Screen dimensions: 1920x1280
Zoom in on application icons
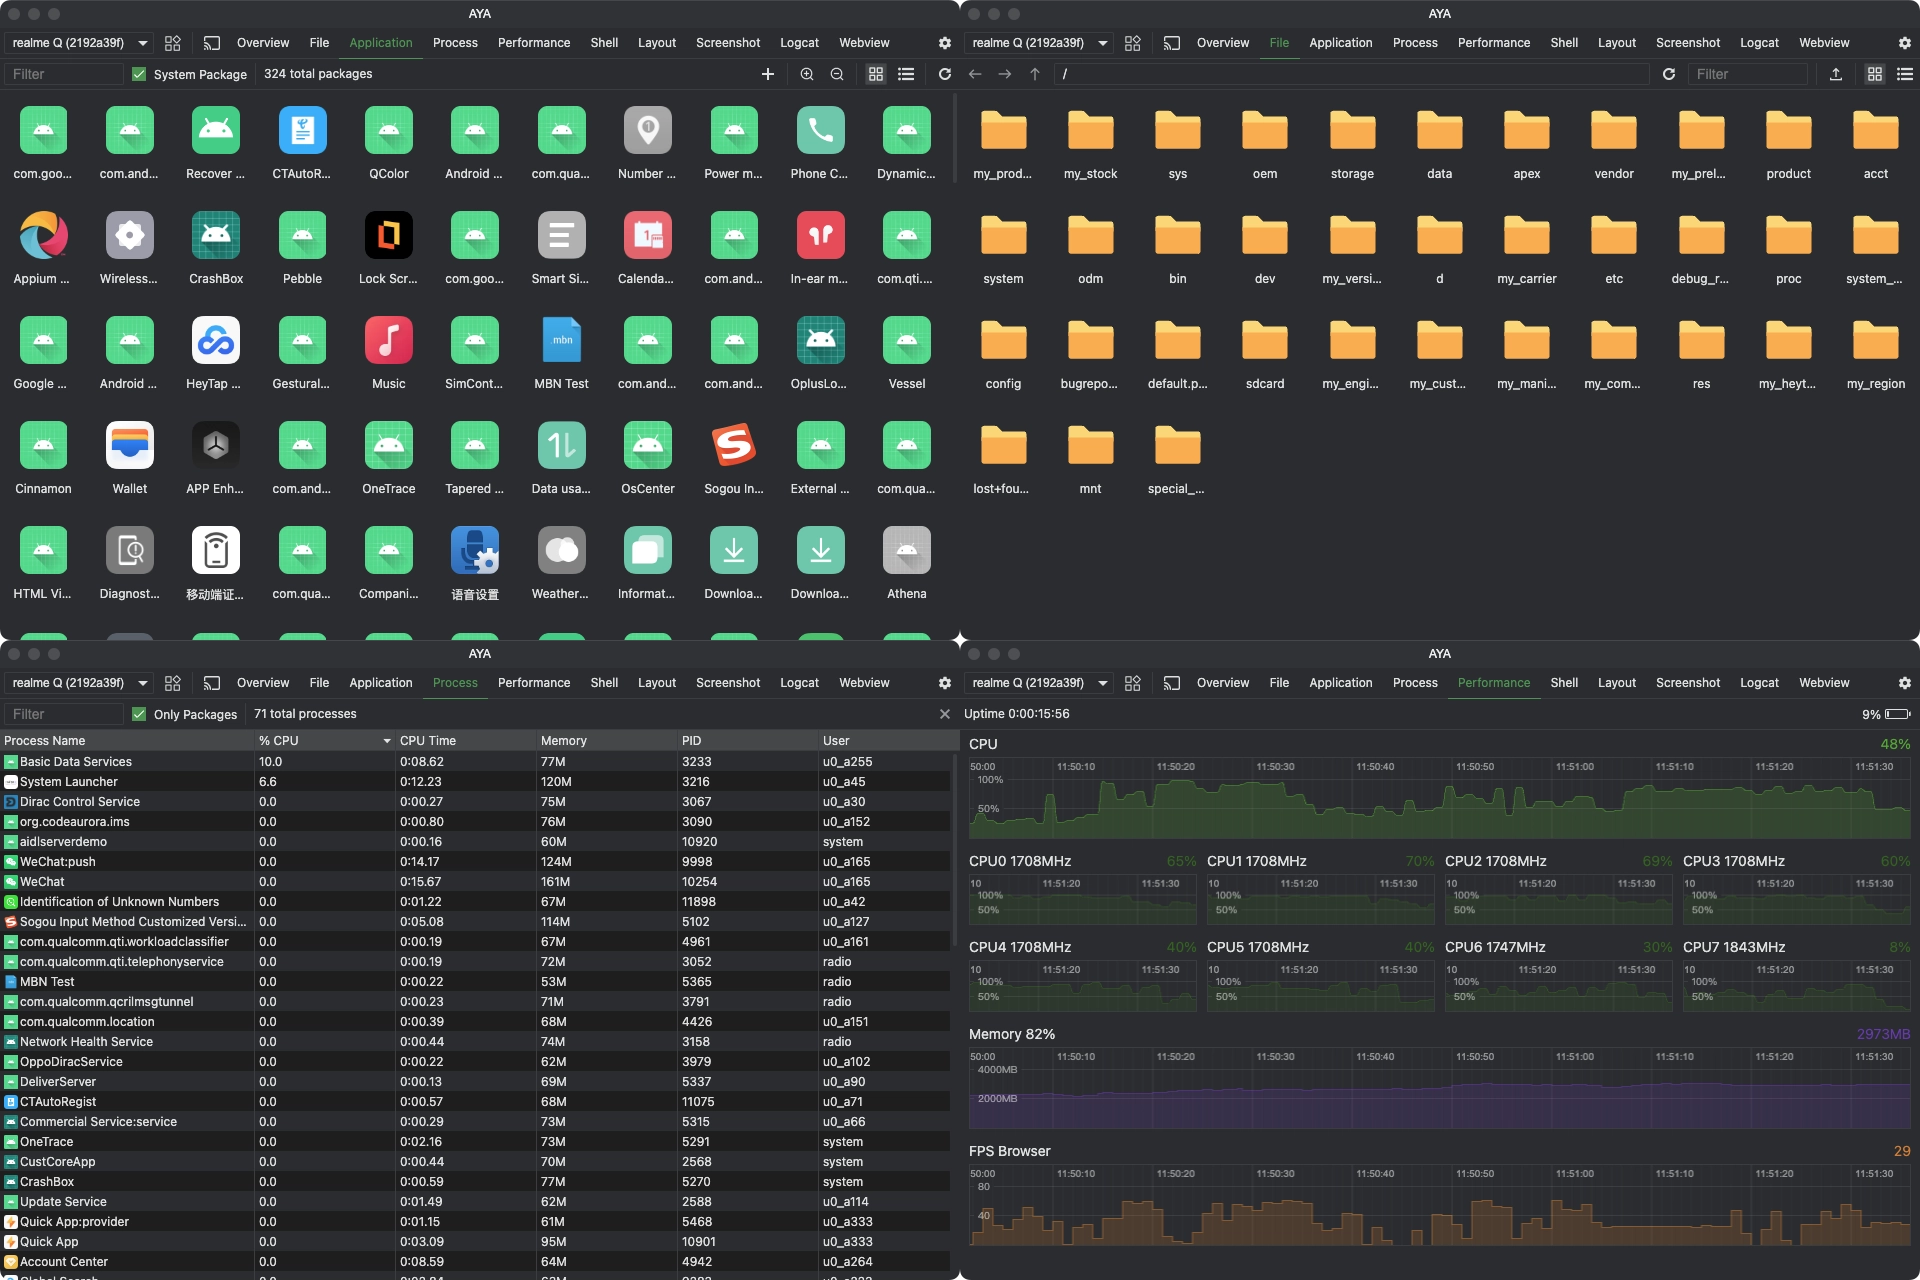click(806, 74)
